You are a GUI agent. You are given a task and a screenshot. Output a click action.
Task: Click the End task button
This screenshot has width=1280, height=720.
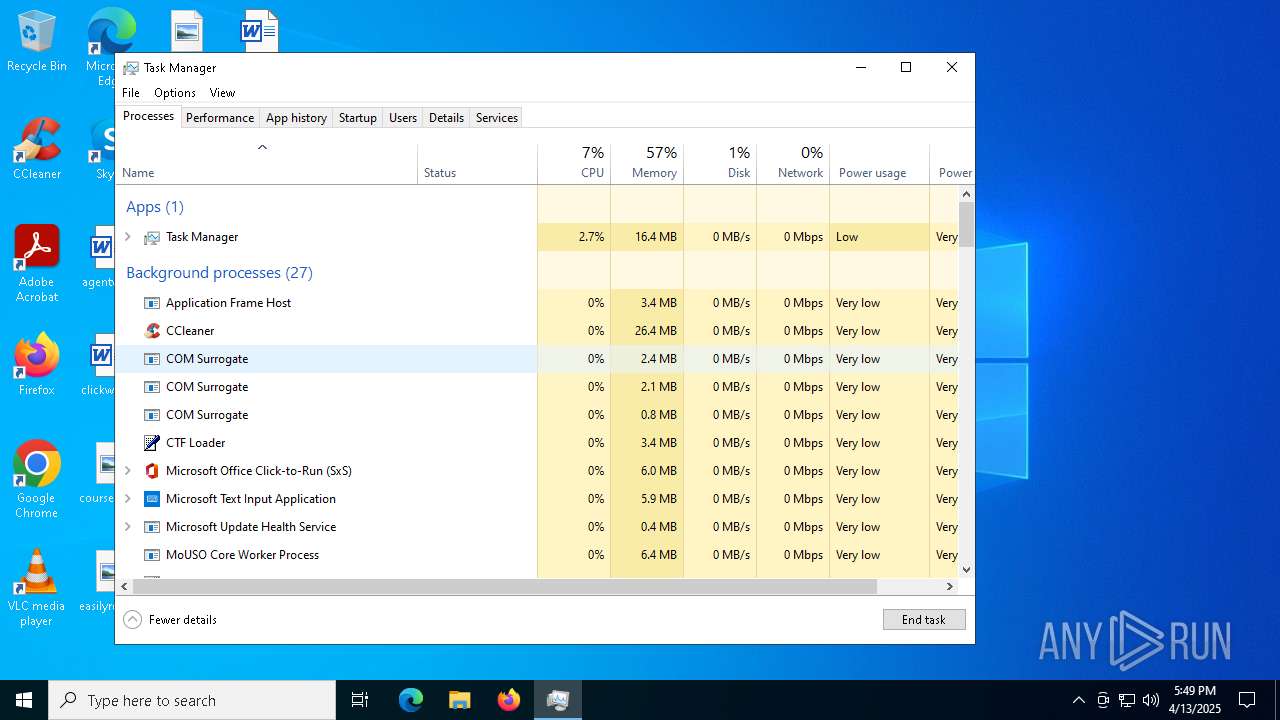[x=924, y=620]
